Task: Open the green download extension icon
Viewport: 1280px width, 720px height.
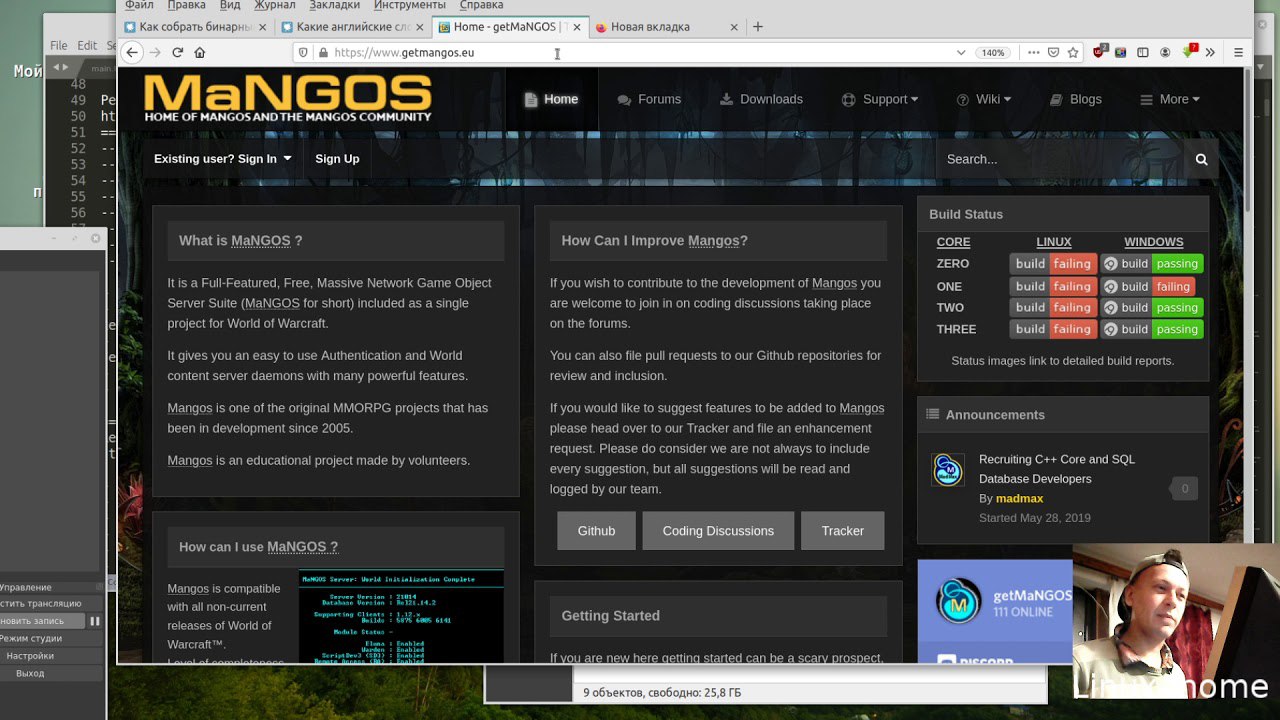Action: point(1190,51)
